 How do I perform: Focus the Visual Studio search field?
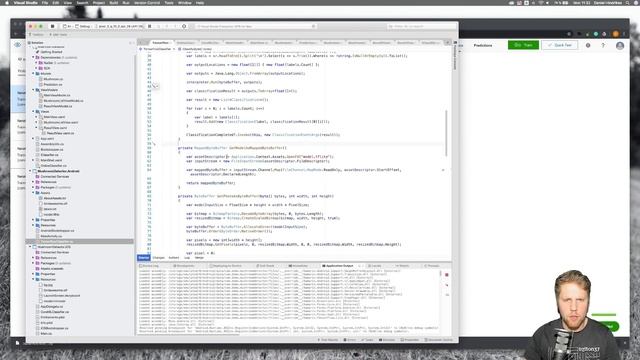[x=421, y=26]
